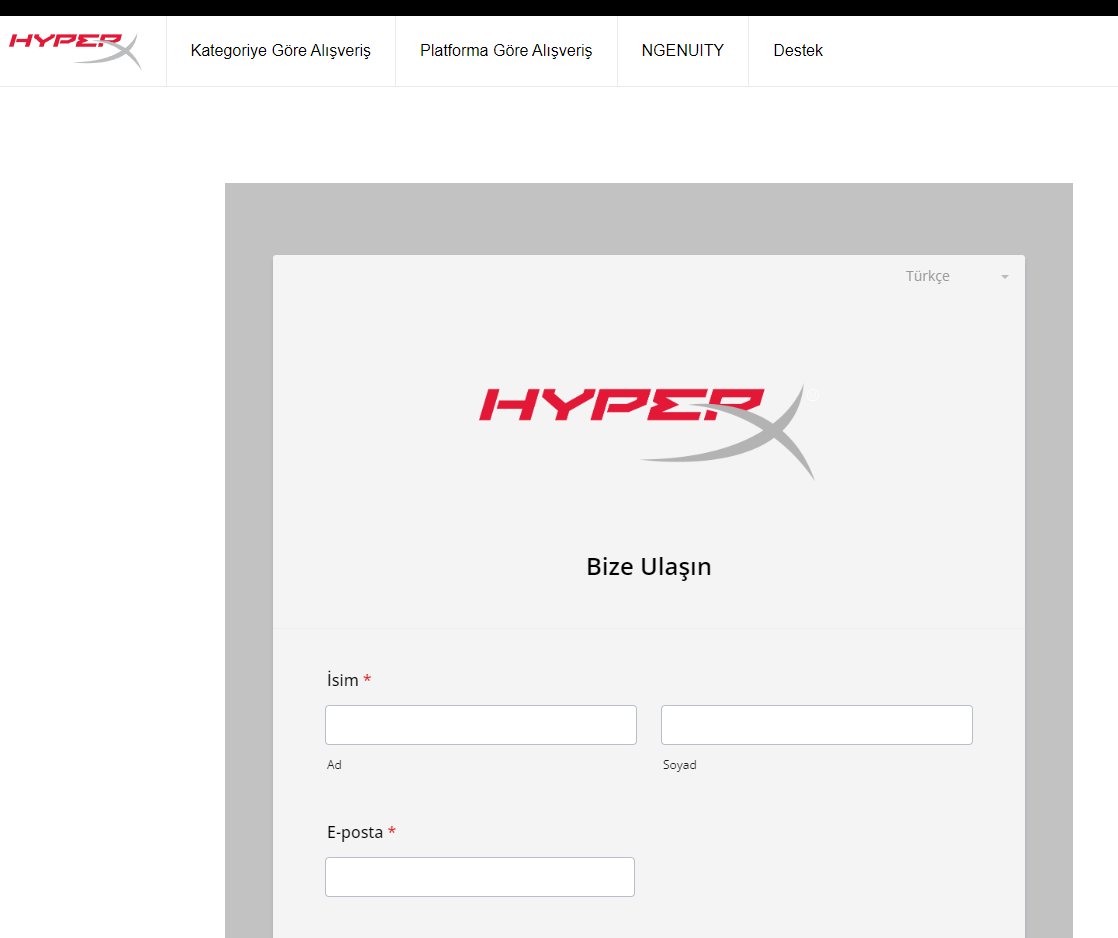Open the Destek menu
Viewport: 1118px width, 938px height.
click(x=798, y=51)
